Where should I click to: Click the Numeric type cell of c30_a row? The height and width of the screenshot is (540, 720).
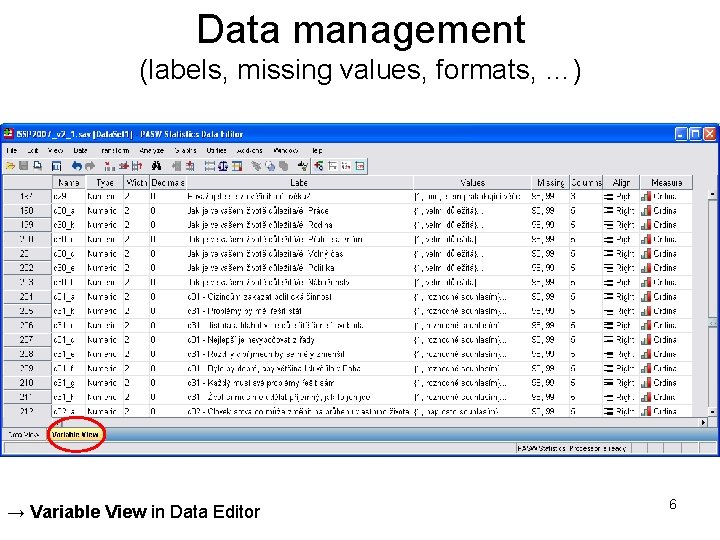click(x=105, y=211)
